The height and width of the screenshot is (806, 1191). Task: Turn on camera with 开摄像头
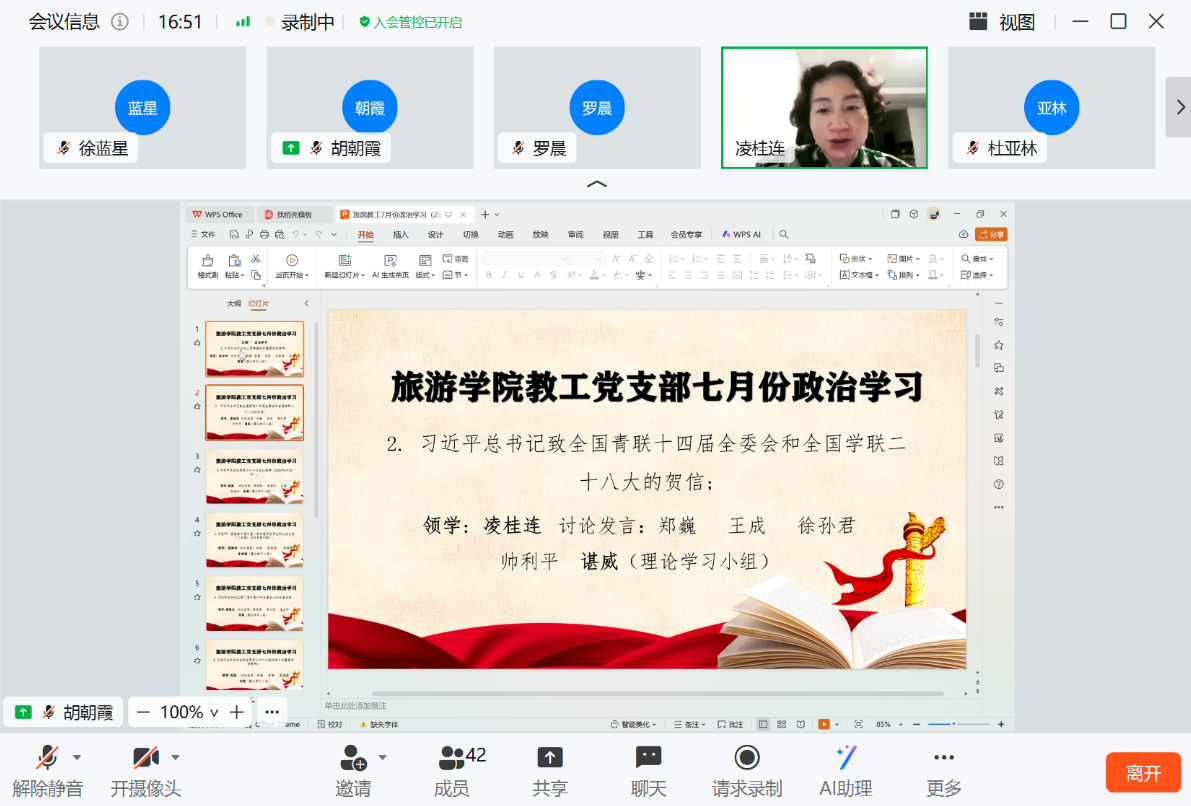coord(146,758)
